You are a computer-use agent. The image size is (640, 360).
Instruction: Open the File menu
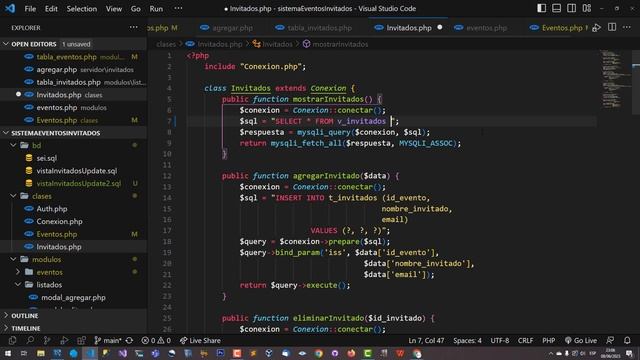pyautogui.click(x=30, y=9)
